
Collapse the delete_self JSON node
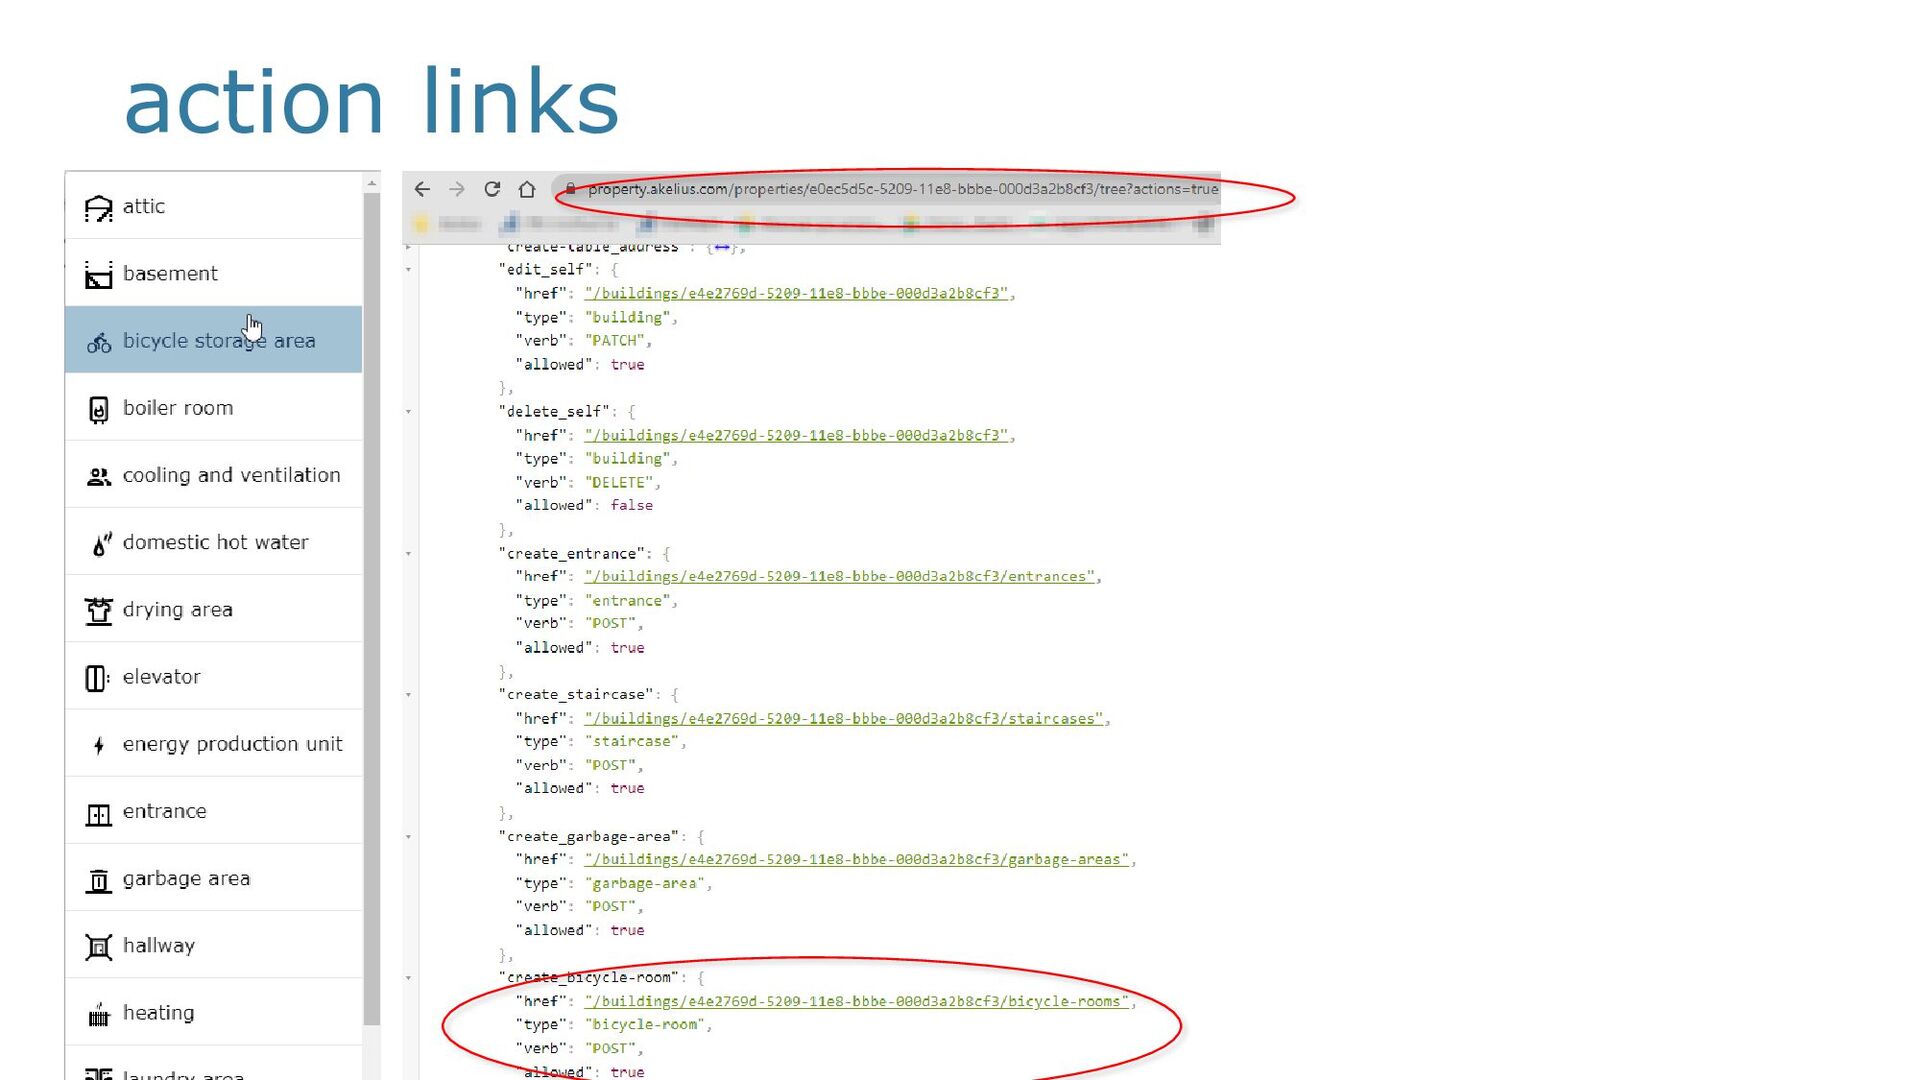[x=409, y=412]
